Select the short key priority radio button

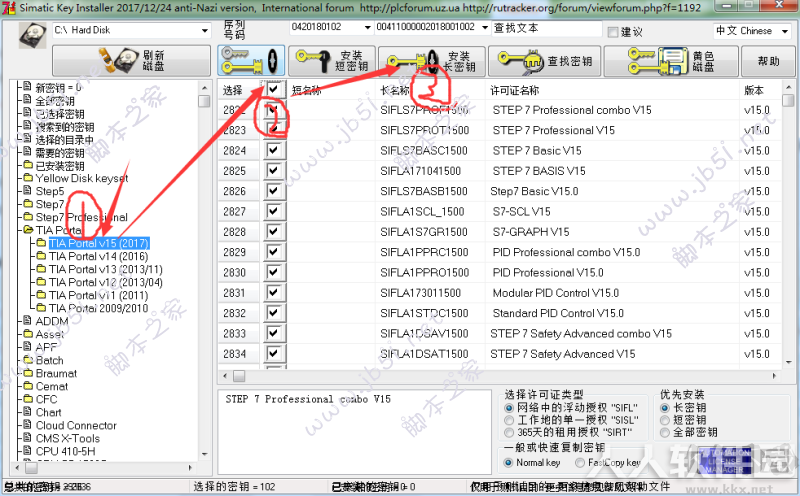[665, 420]
